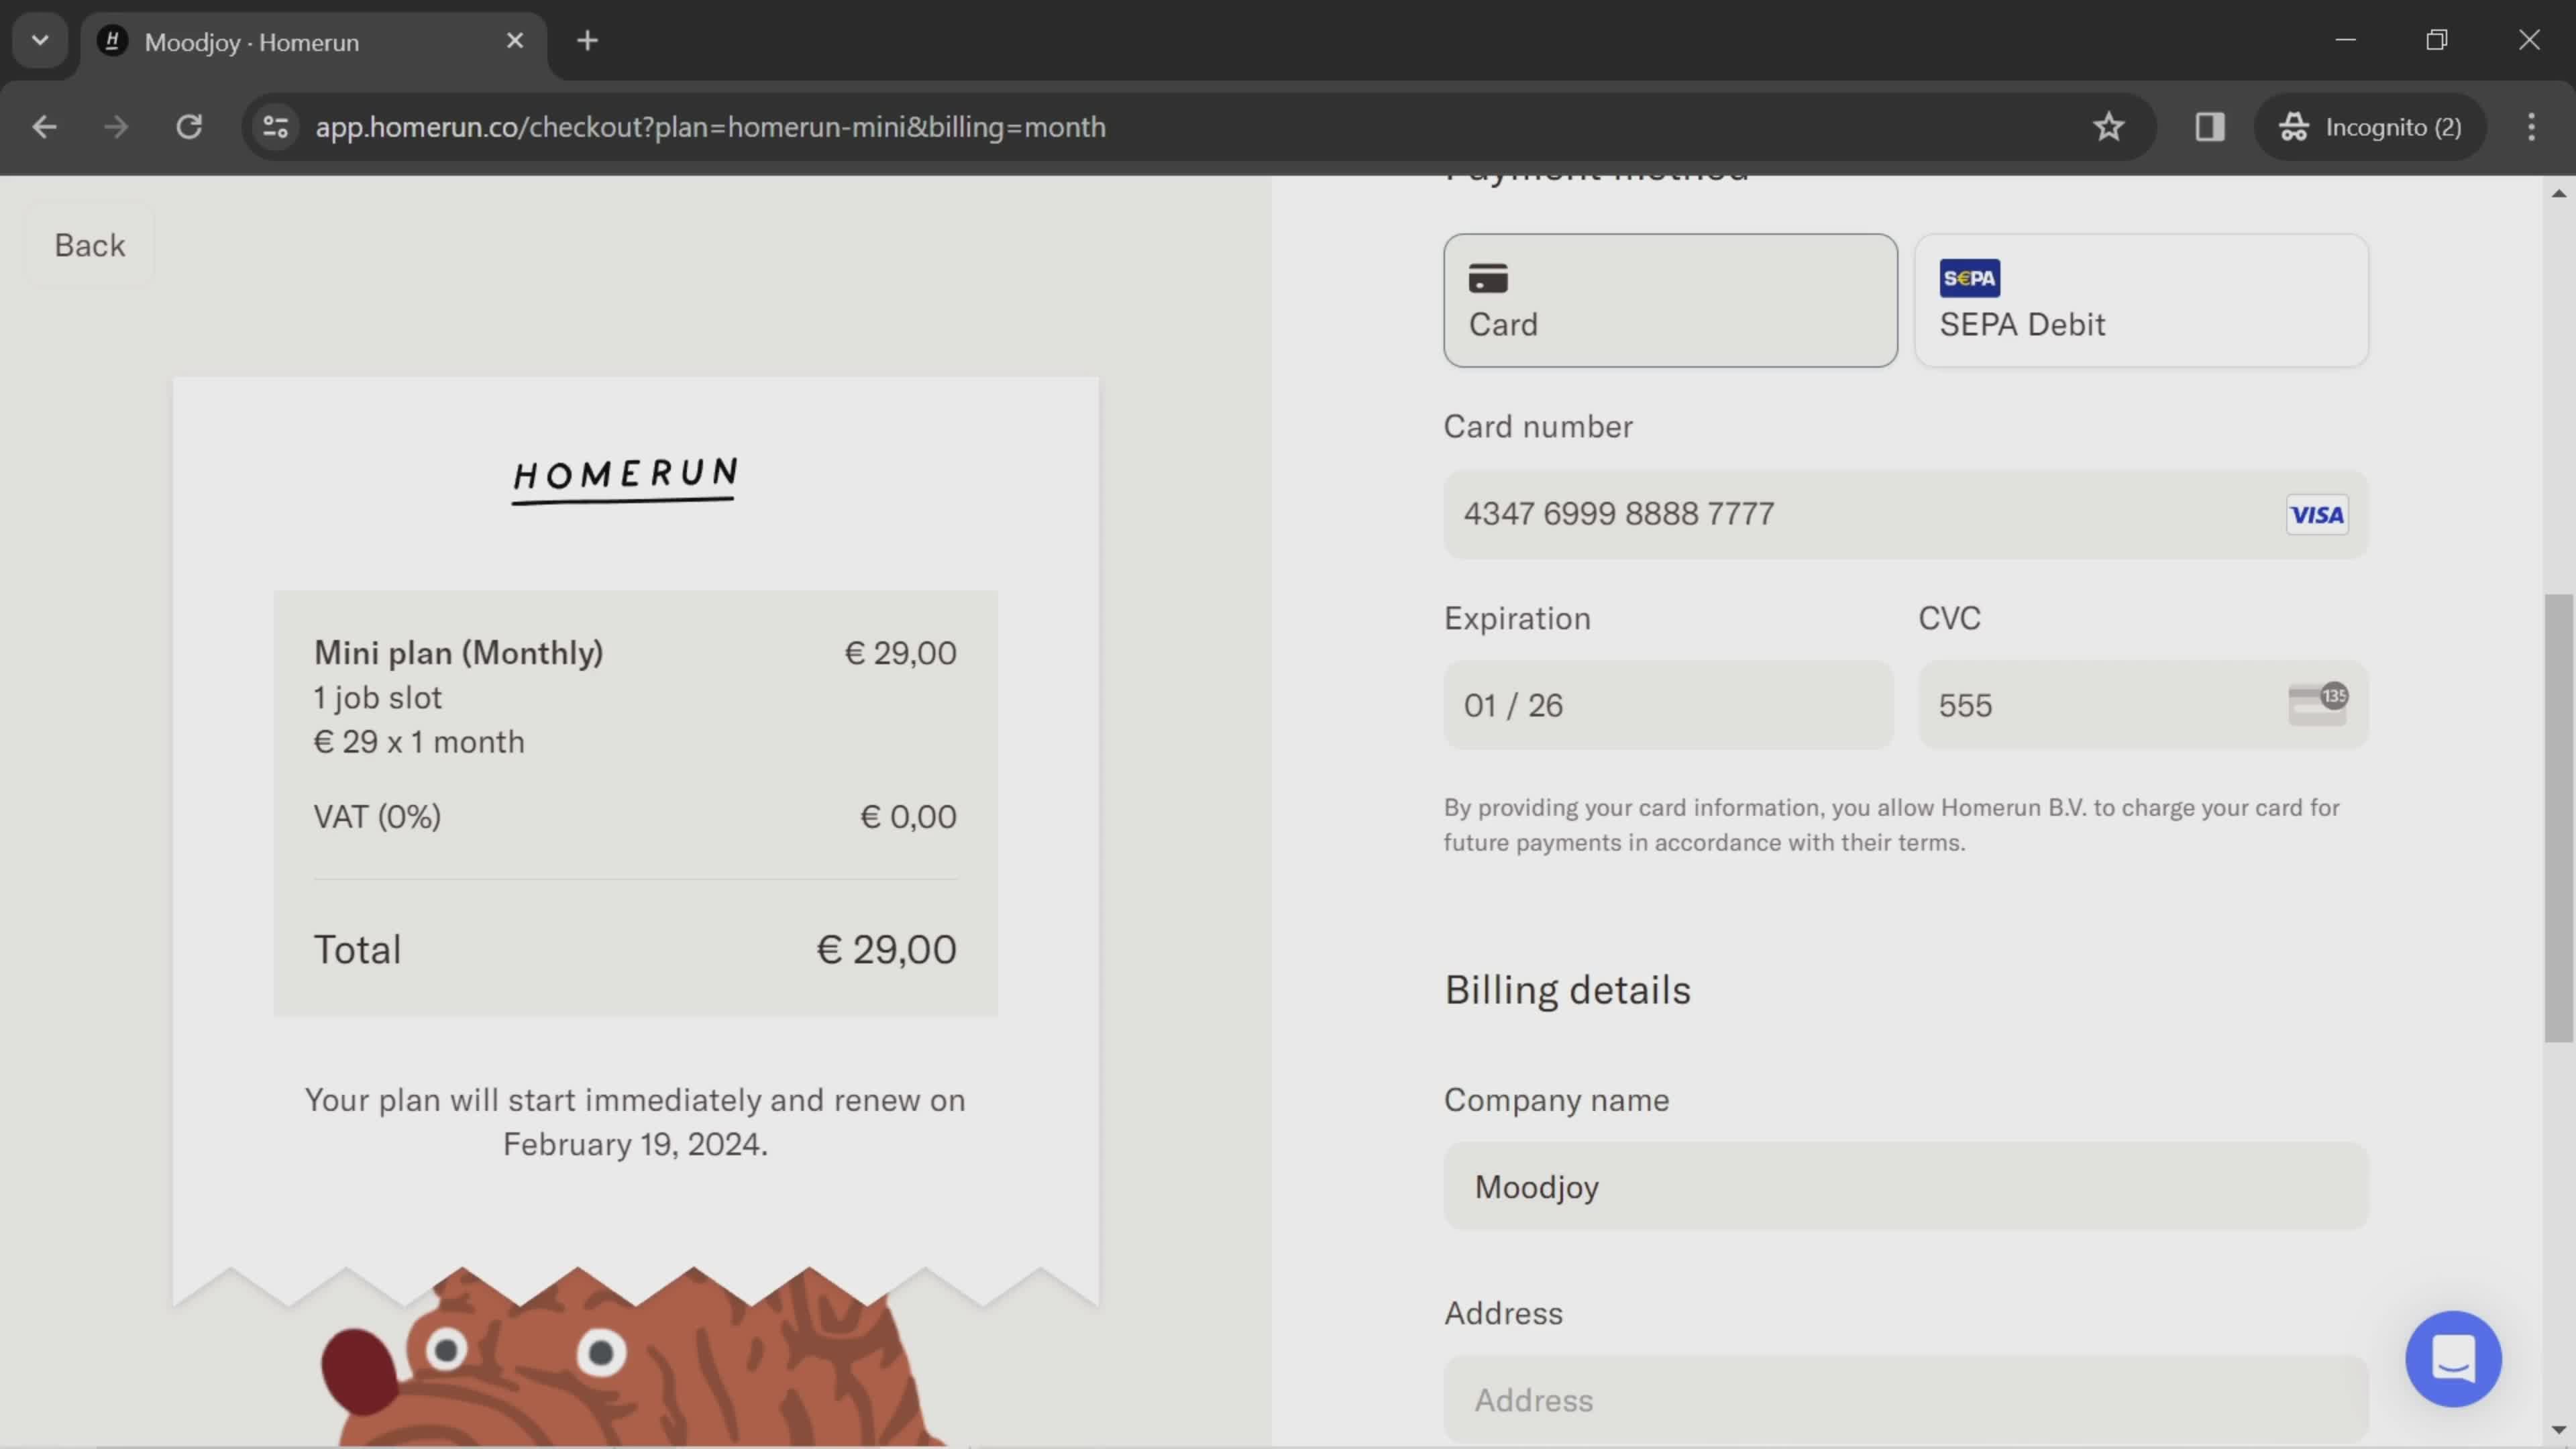Open Chrome three-dot menu

[2531, 127]
